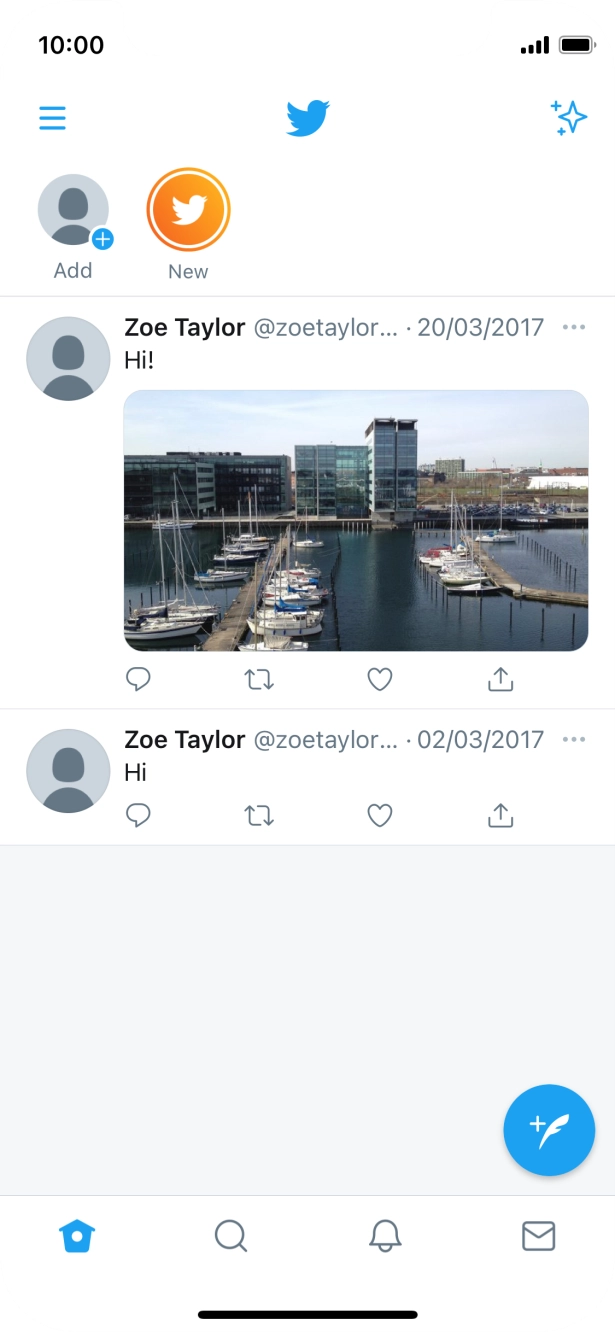Reply to Zoe Taylor's 'Hi!' tweet
This screenshot has height=1332, width=615.
pos(138,679)
